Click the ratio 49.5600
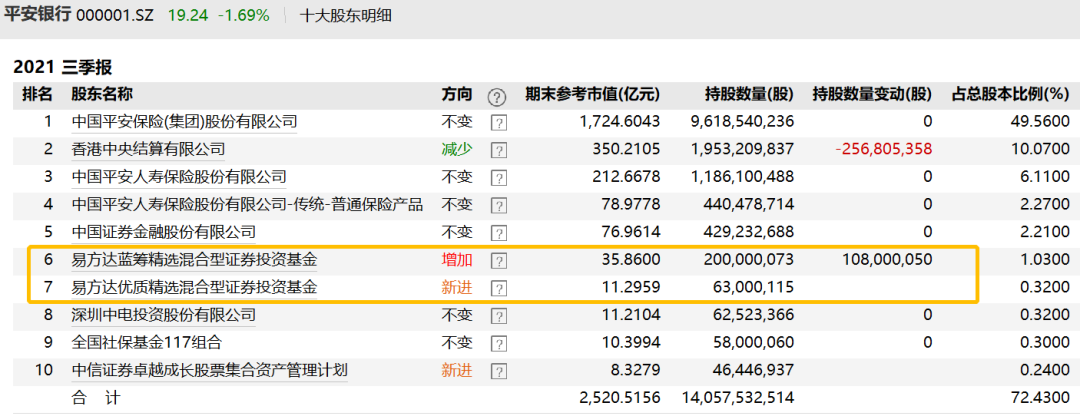The height and width of the screenshot is (416, 1080). pos(1041,122)
